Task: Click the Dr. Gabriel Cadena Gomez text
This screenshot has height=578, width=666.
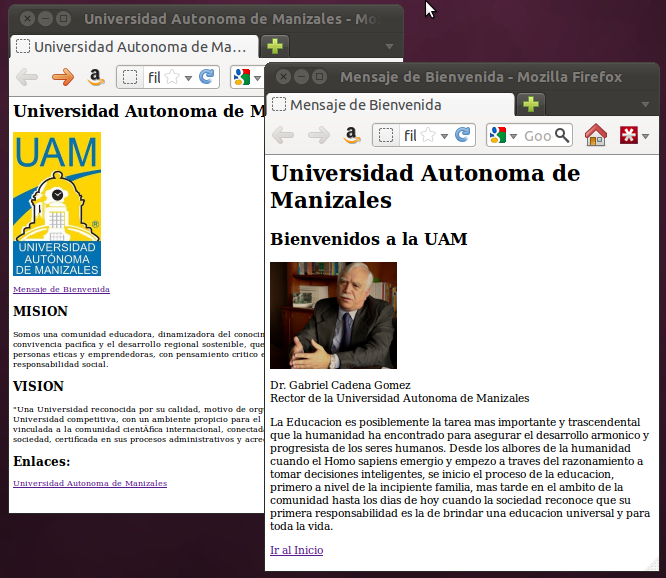Action: tap(340, 385)
